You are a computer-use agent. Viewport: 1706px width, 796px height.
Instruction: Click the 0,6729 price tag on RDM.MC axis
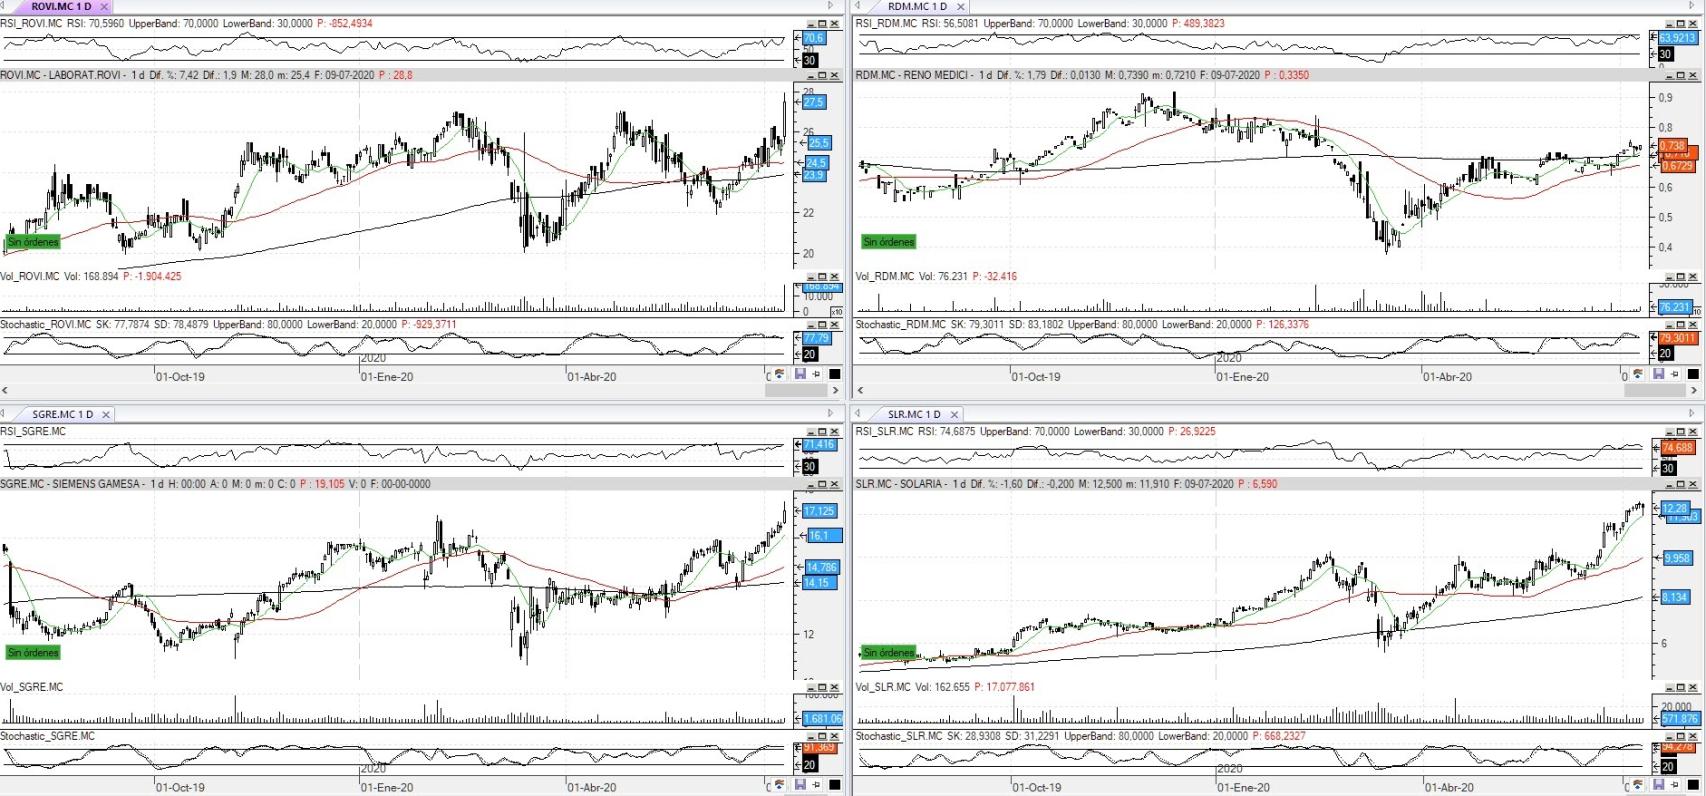(1677, 166)
